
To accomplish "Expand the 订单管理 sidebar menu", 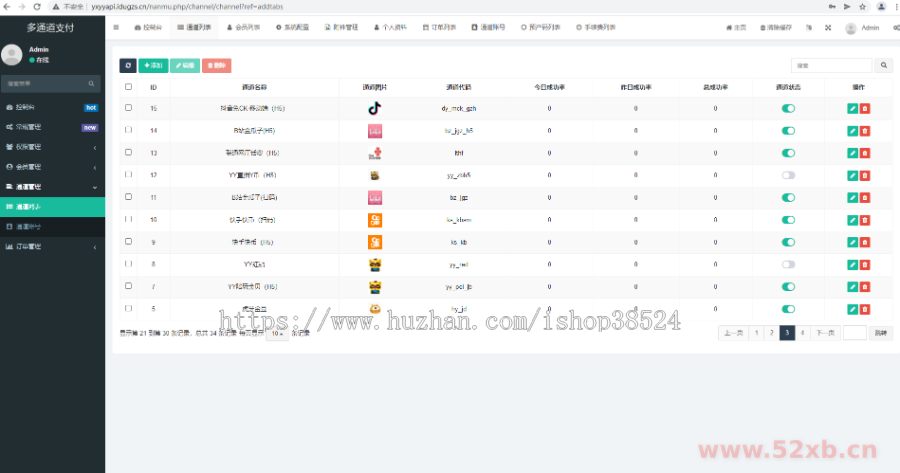I will point(52,246).
